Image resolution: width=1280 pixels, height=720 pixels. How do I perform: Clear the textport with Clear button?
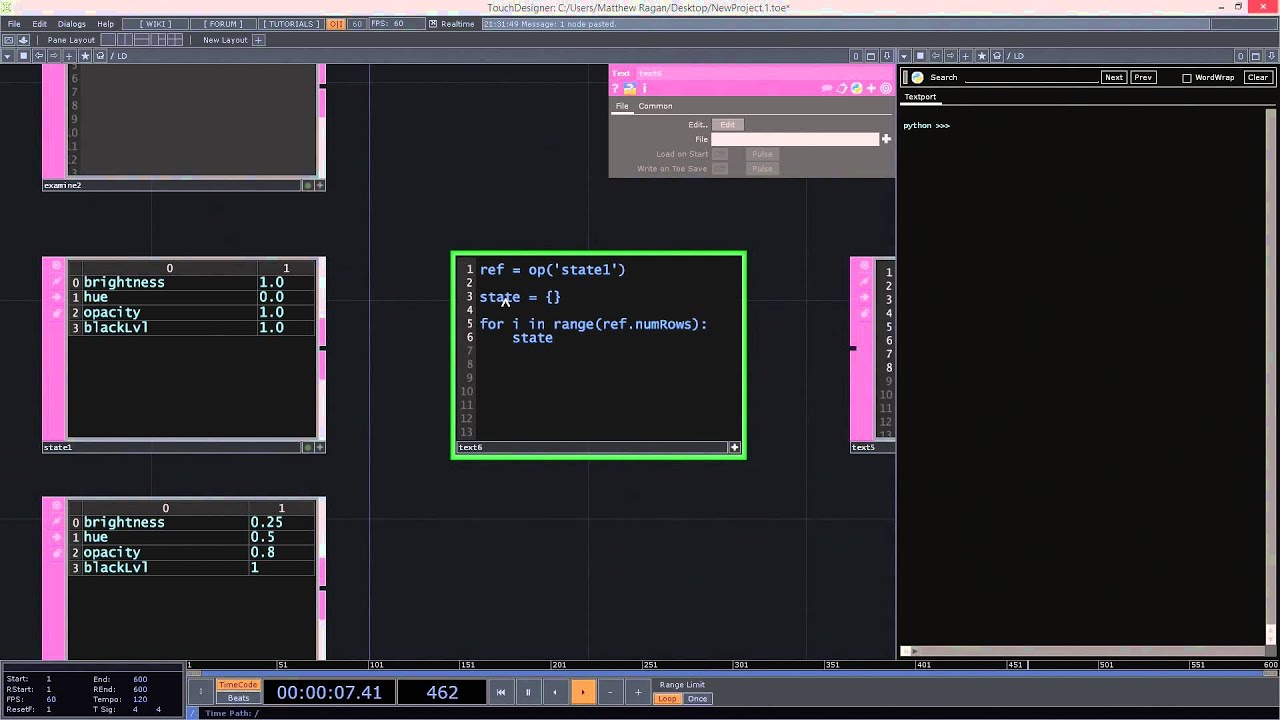pyautogui.click(x=1258, y=77)
